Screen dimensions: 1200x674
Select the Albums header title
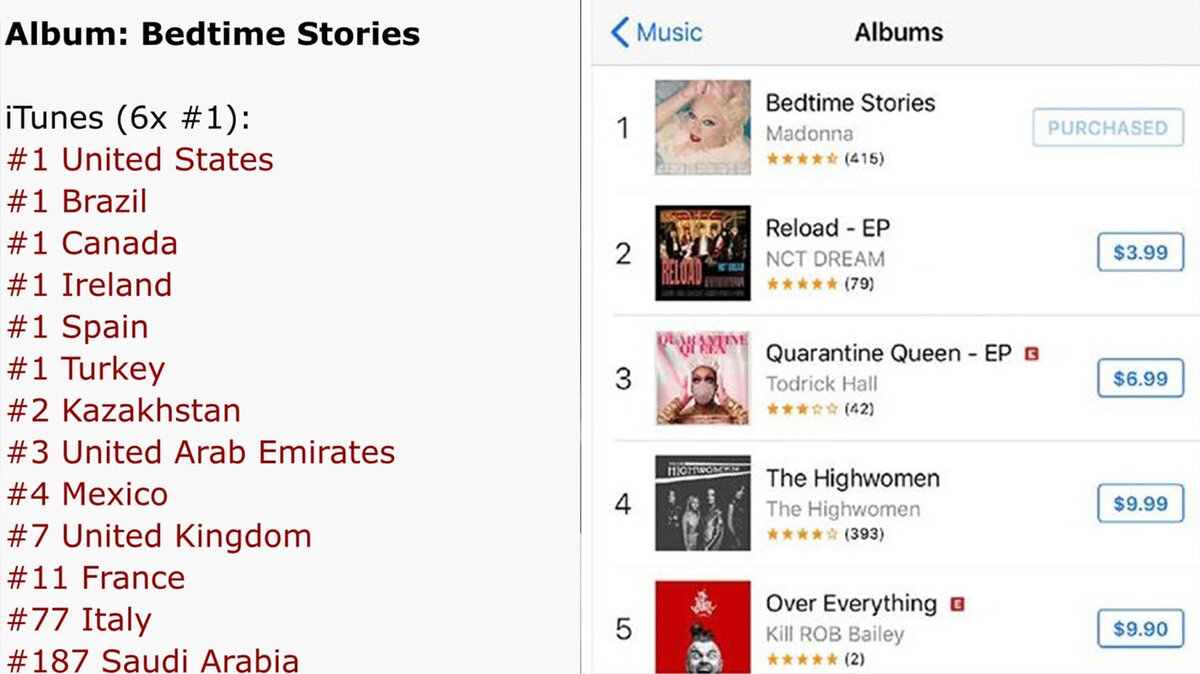point(897,32)
